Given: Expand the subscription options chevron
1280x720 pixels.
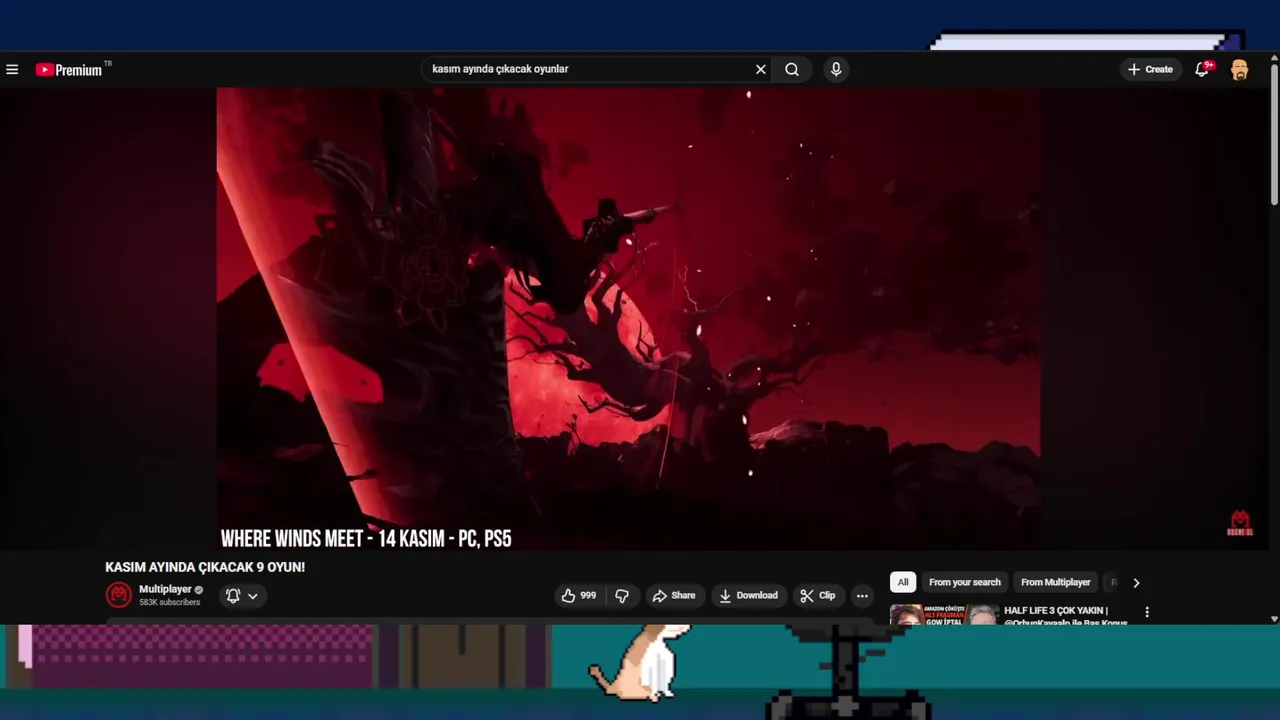Looking at the screenshot, I should (x=253, y=595).
